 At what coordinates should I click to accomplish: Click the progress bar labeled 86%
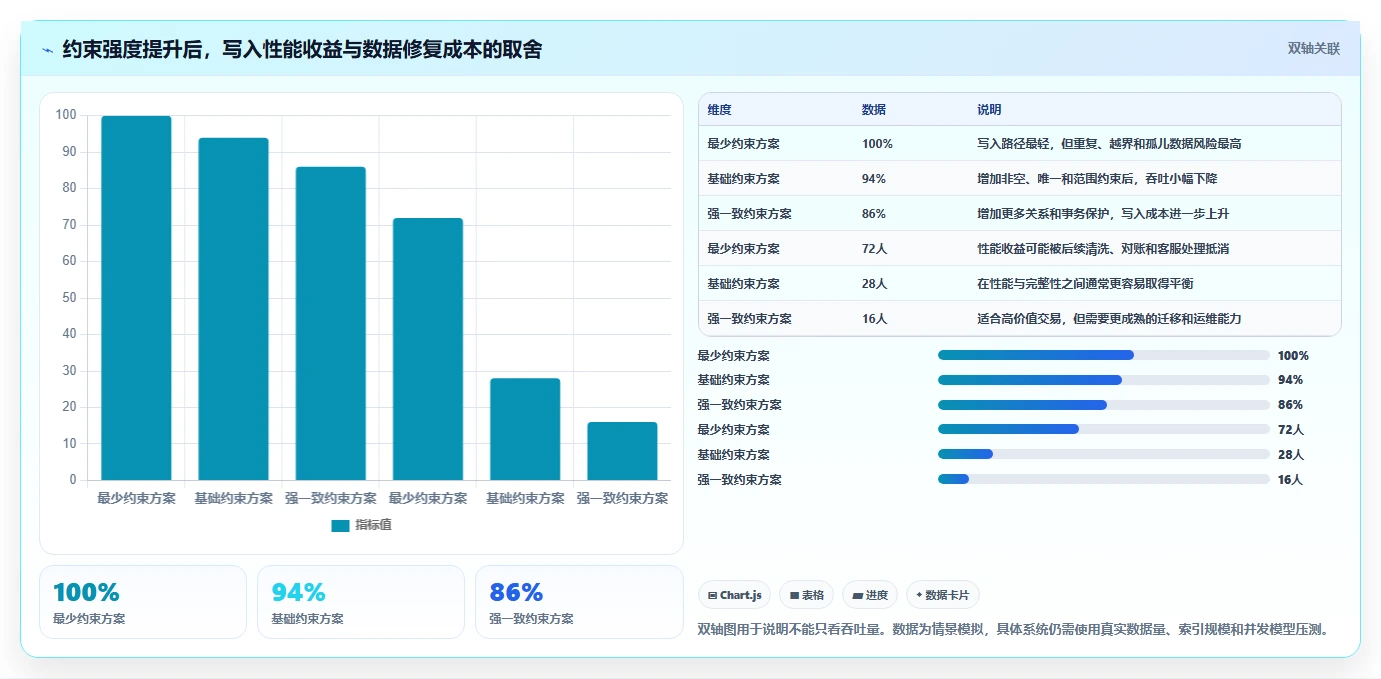pos(1104,405)
